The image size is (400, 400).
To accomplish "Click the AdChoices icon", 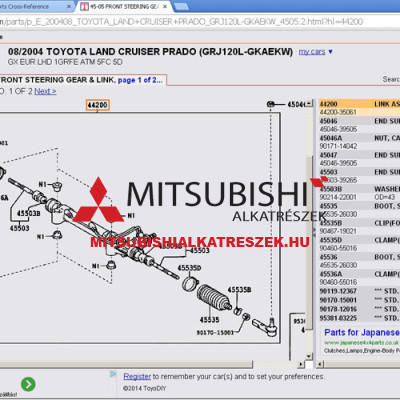I will pyautogui.click(x=113, y=374).
